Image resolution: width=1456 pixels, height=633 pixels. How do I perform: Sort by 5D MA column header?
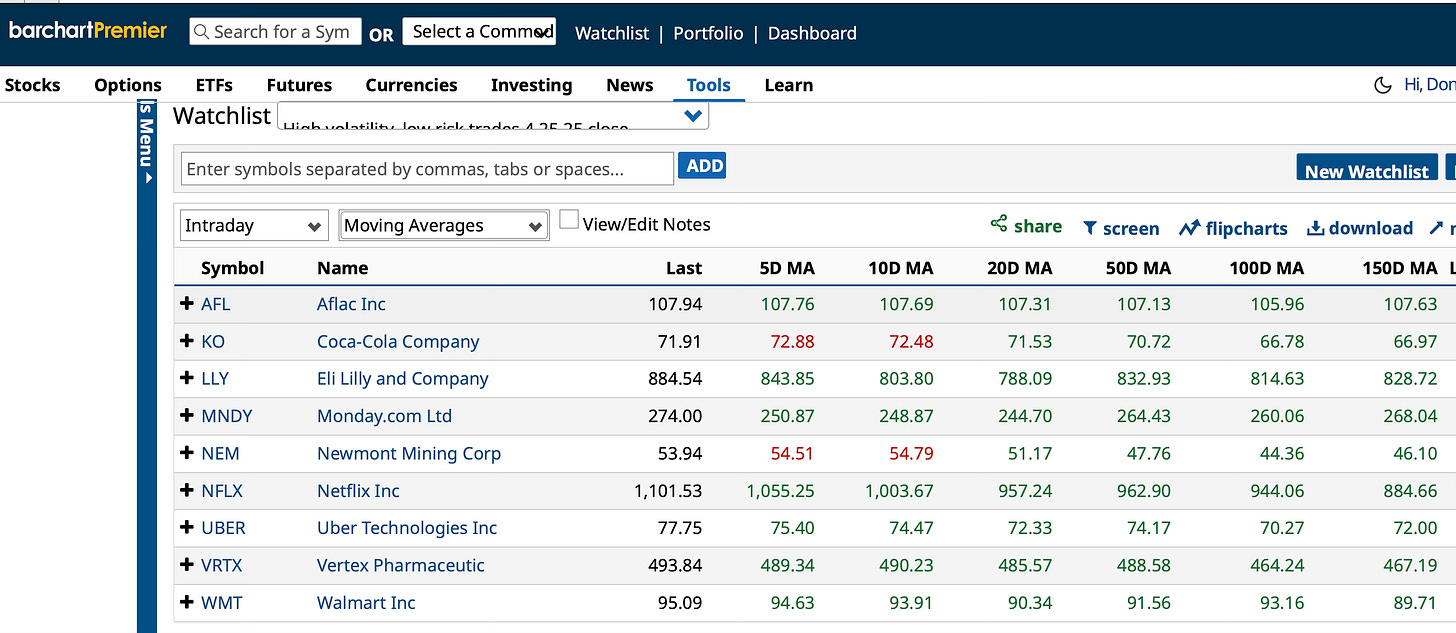pos(787,268)
